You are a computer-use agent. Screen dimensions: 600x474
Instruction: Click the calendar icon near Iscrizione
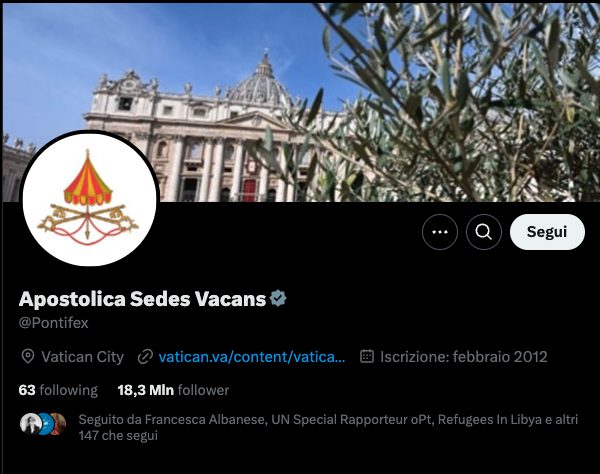click(367, 356)
